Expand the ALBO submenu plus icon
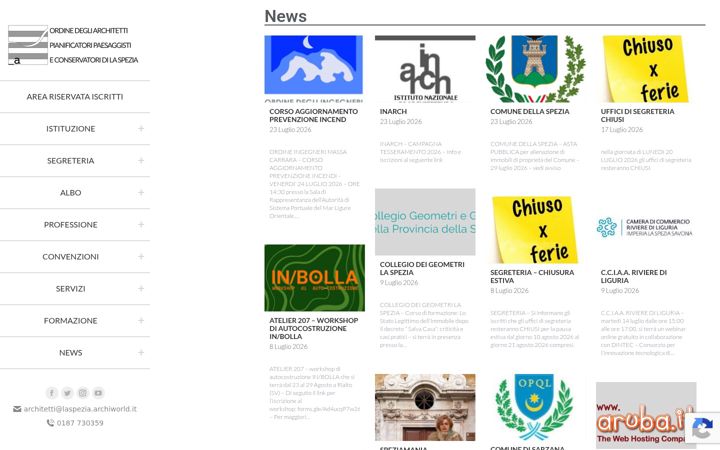Screen dimensions: 720x450 [141, 192]
